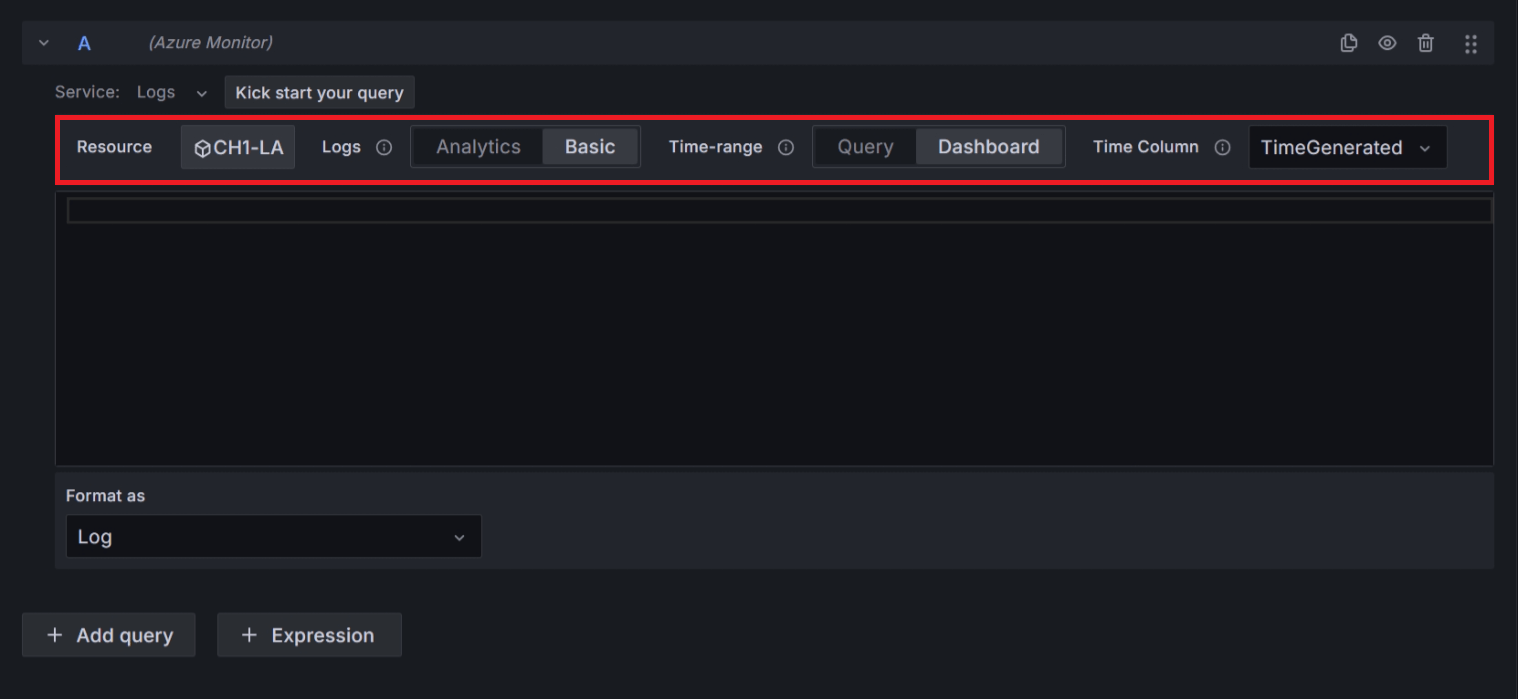Show info tooltip icon next to Logs
The height and width of the screenshot is (699, 1518).
click(384, 147)
